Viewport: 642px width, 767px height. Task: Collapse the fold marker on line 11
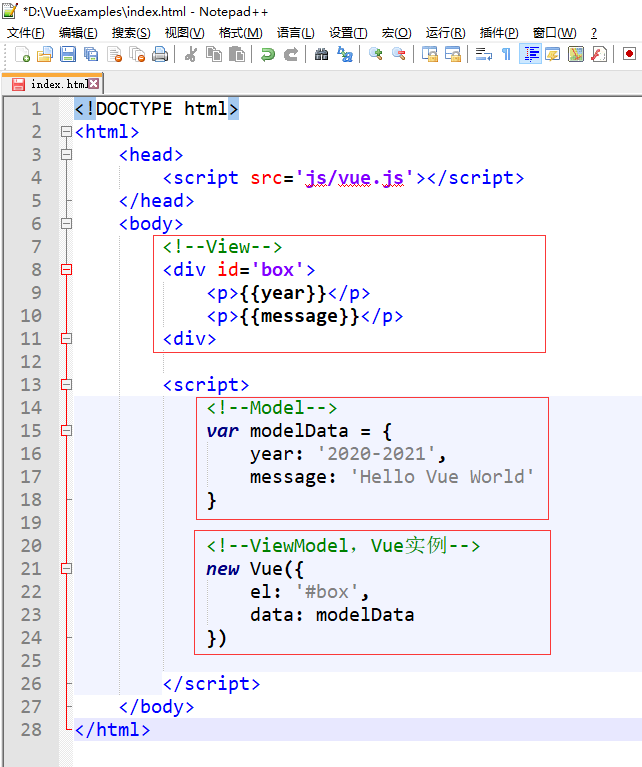67,338
